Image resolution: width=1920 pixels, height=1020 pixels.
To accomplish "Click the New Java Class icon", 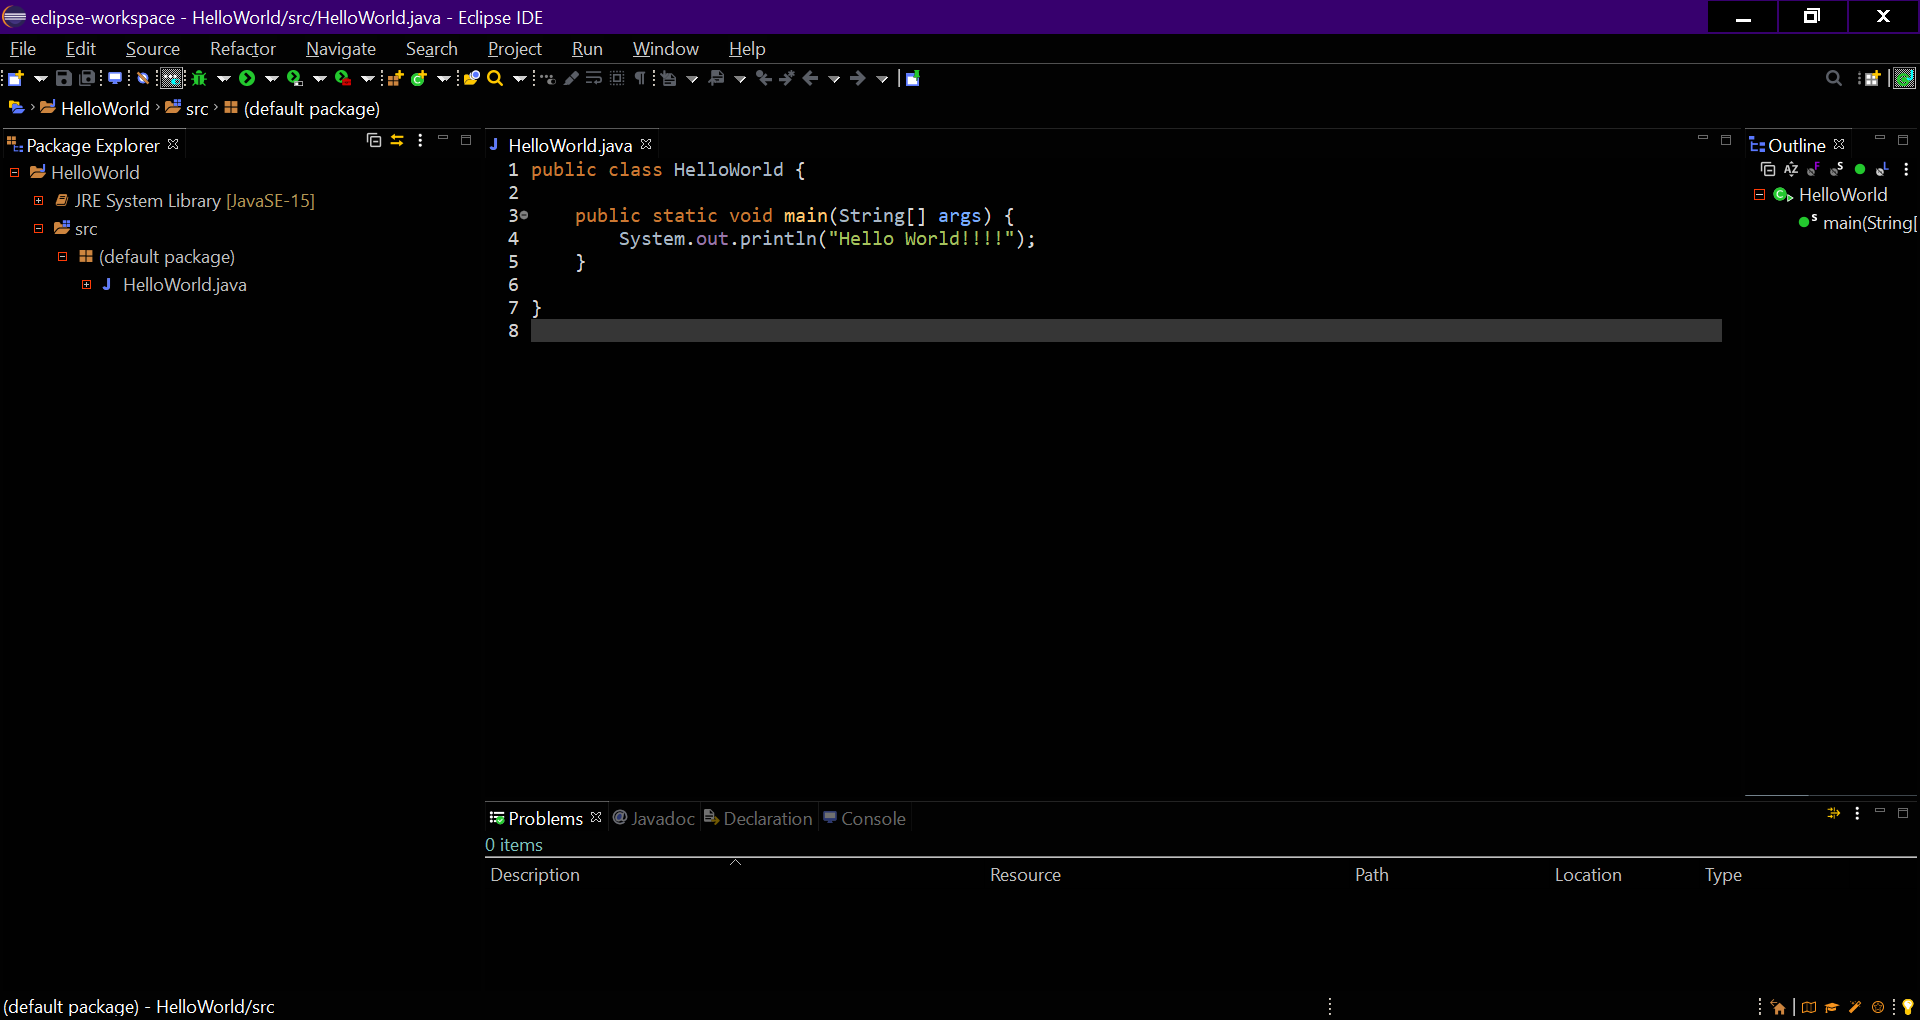I will (419, 78).
